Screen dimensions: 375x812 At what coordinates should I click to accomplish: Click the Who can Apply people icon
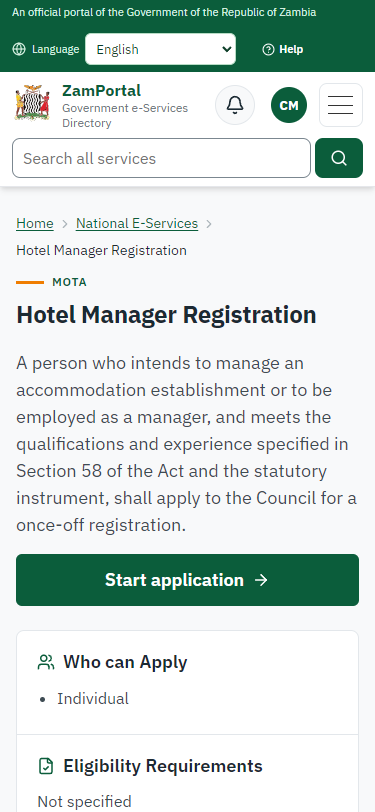click(46, 662)
